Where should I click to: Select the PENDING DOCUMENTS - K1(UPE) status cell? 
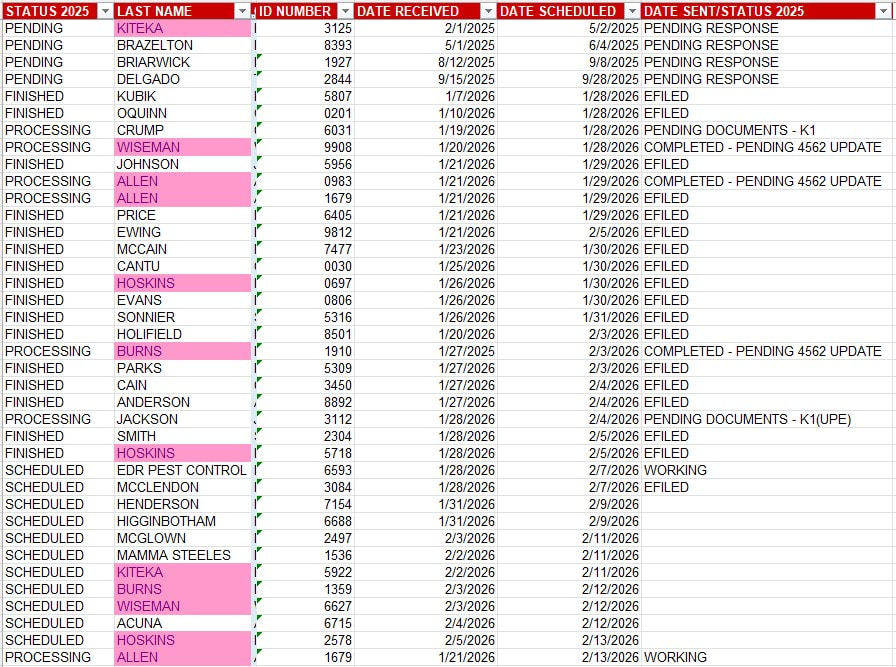click(747, 419)
